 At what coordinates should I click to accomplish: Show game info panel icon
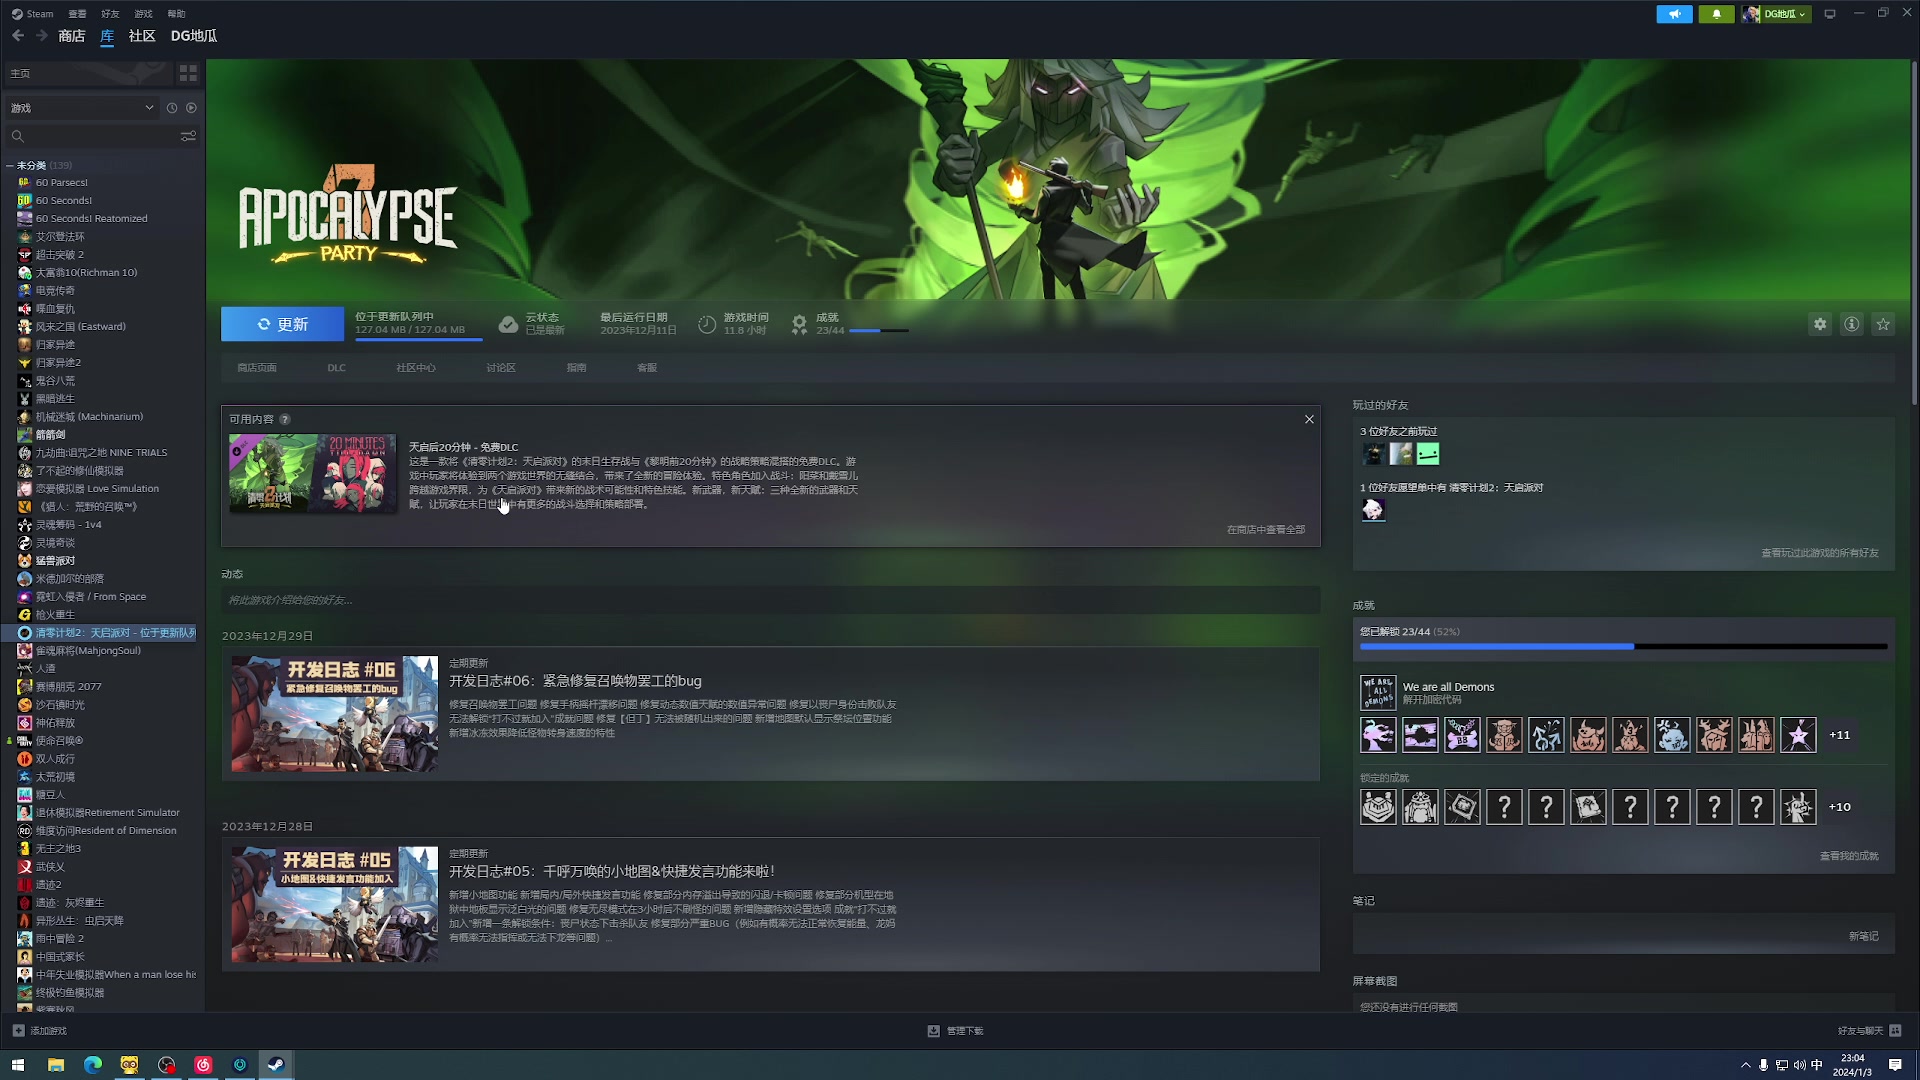(x=1852, y=324)
